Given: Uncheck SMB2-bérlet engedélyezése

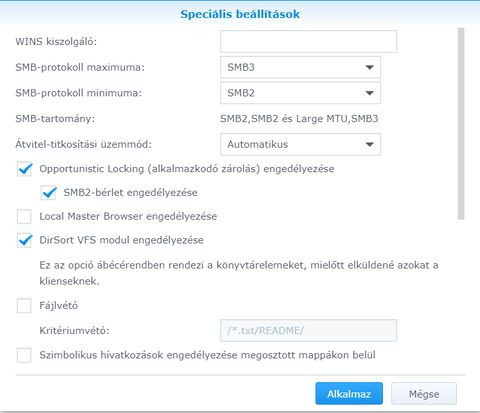Looking at the screenshot, I should [48, 193].
